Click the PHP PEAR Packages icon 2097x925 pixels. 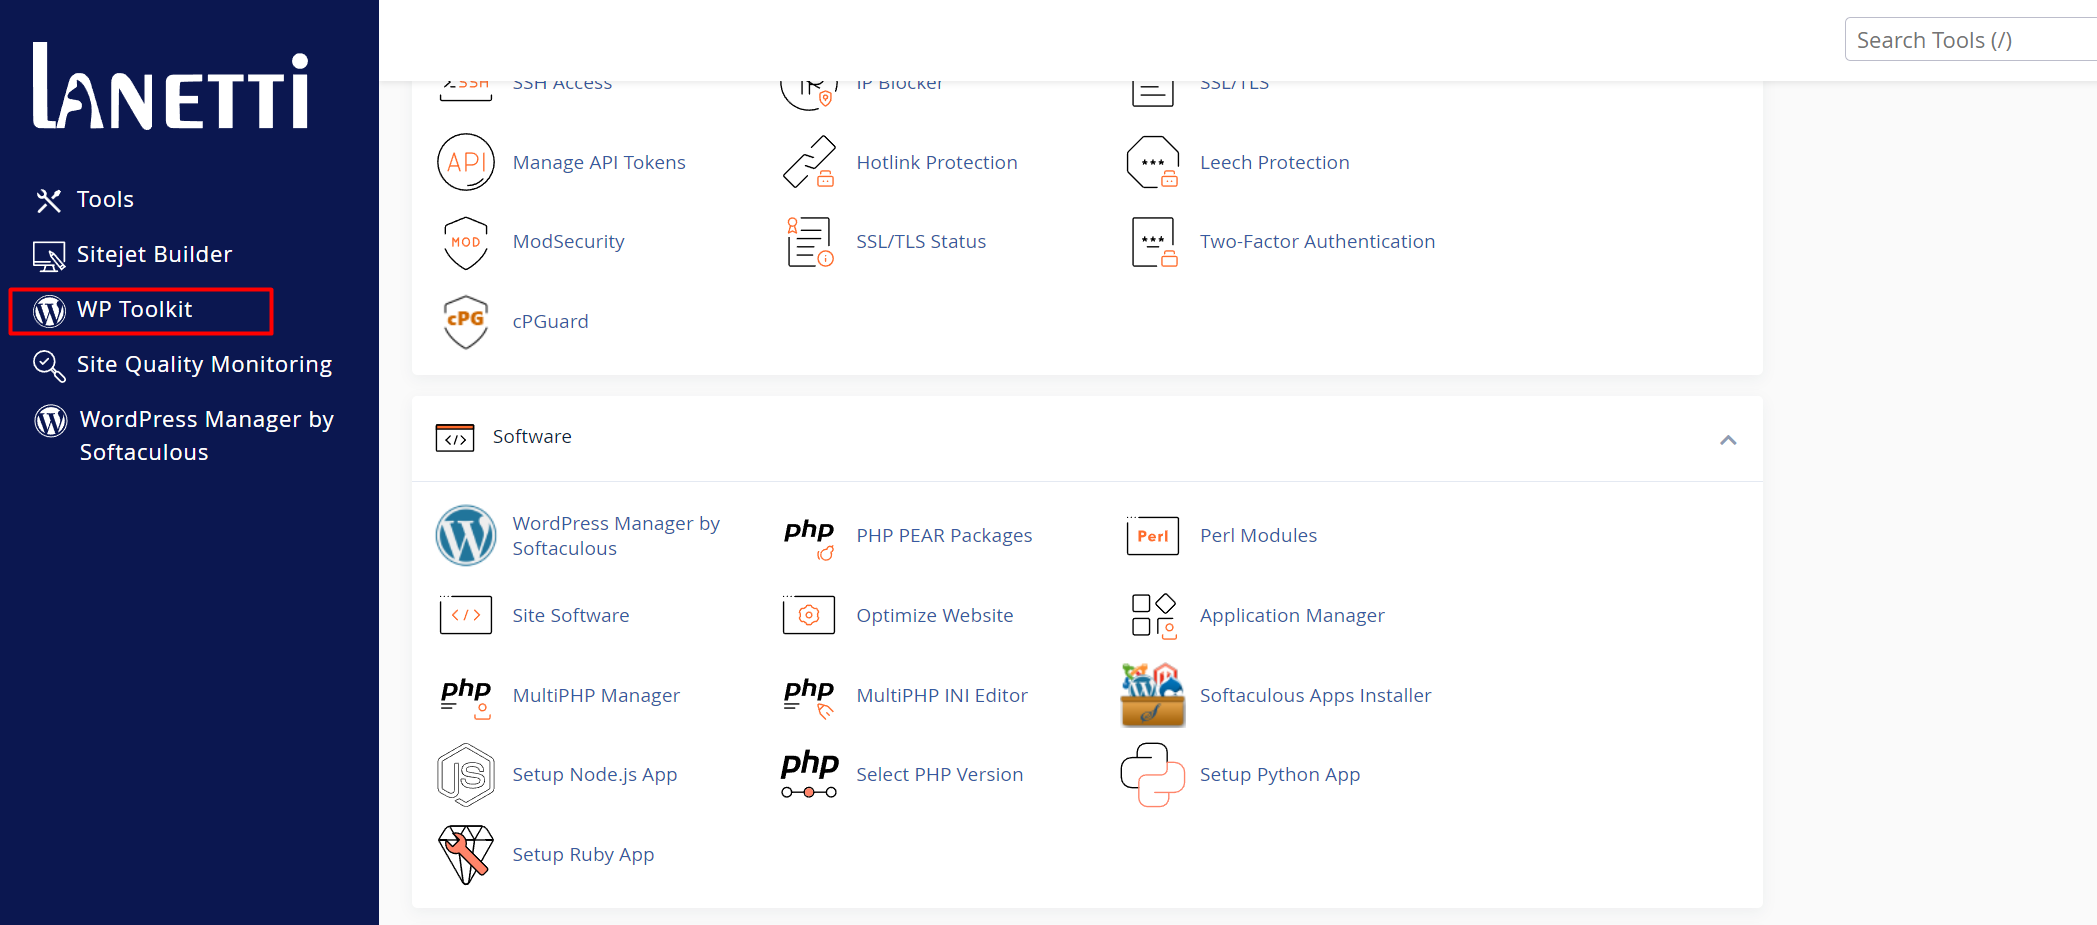[x=809, y=538]
